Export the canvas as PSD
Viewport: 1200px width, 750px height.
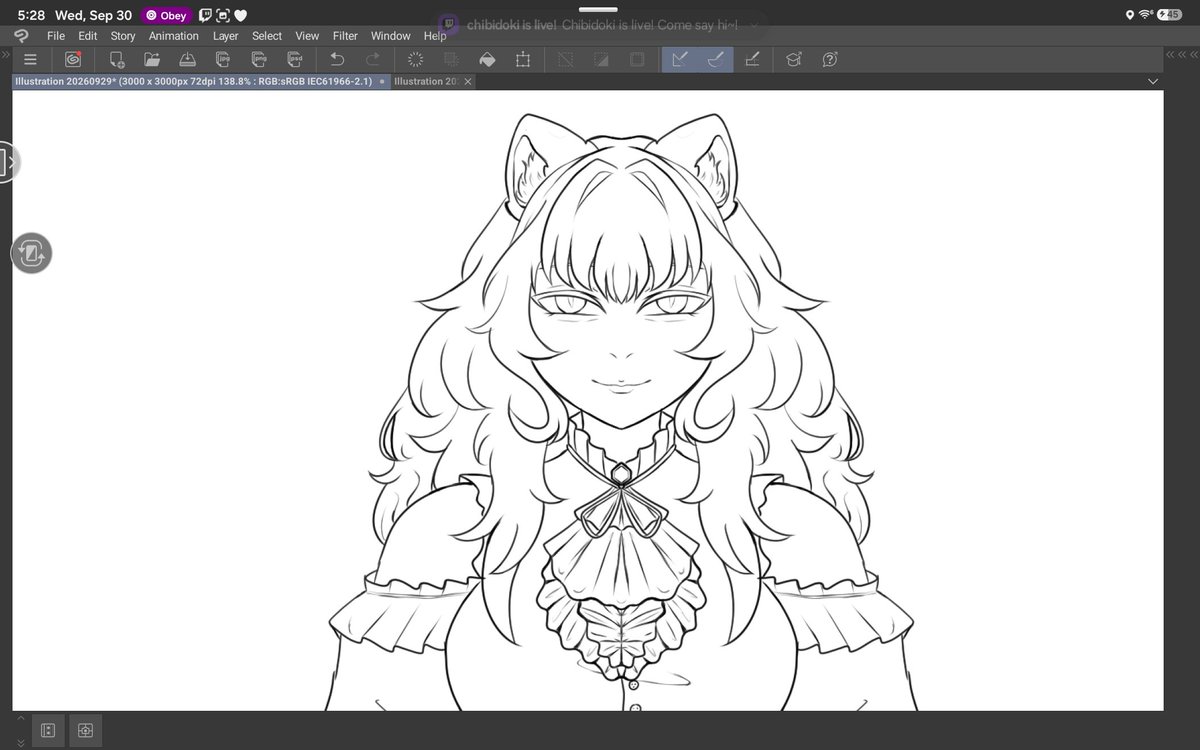(296, 59)
